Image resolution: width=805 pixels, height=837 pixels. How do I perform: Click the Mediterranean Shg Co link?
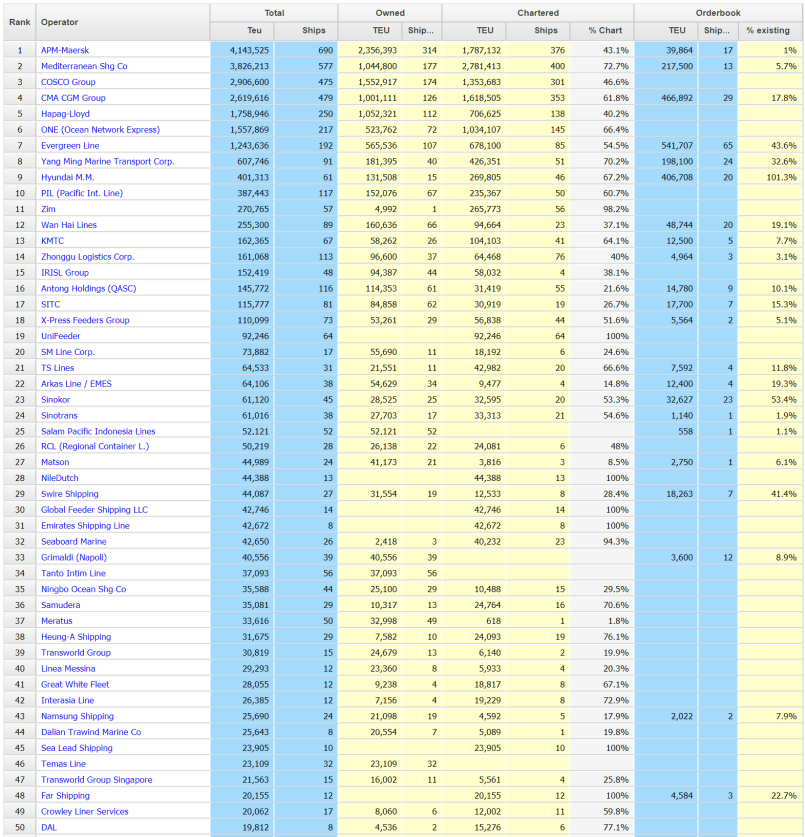[84, 66]
